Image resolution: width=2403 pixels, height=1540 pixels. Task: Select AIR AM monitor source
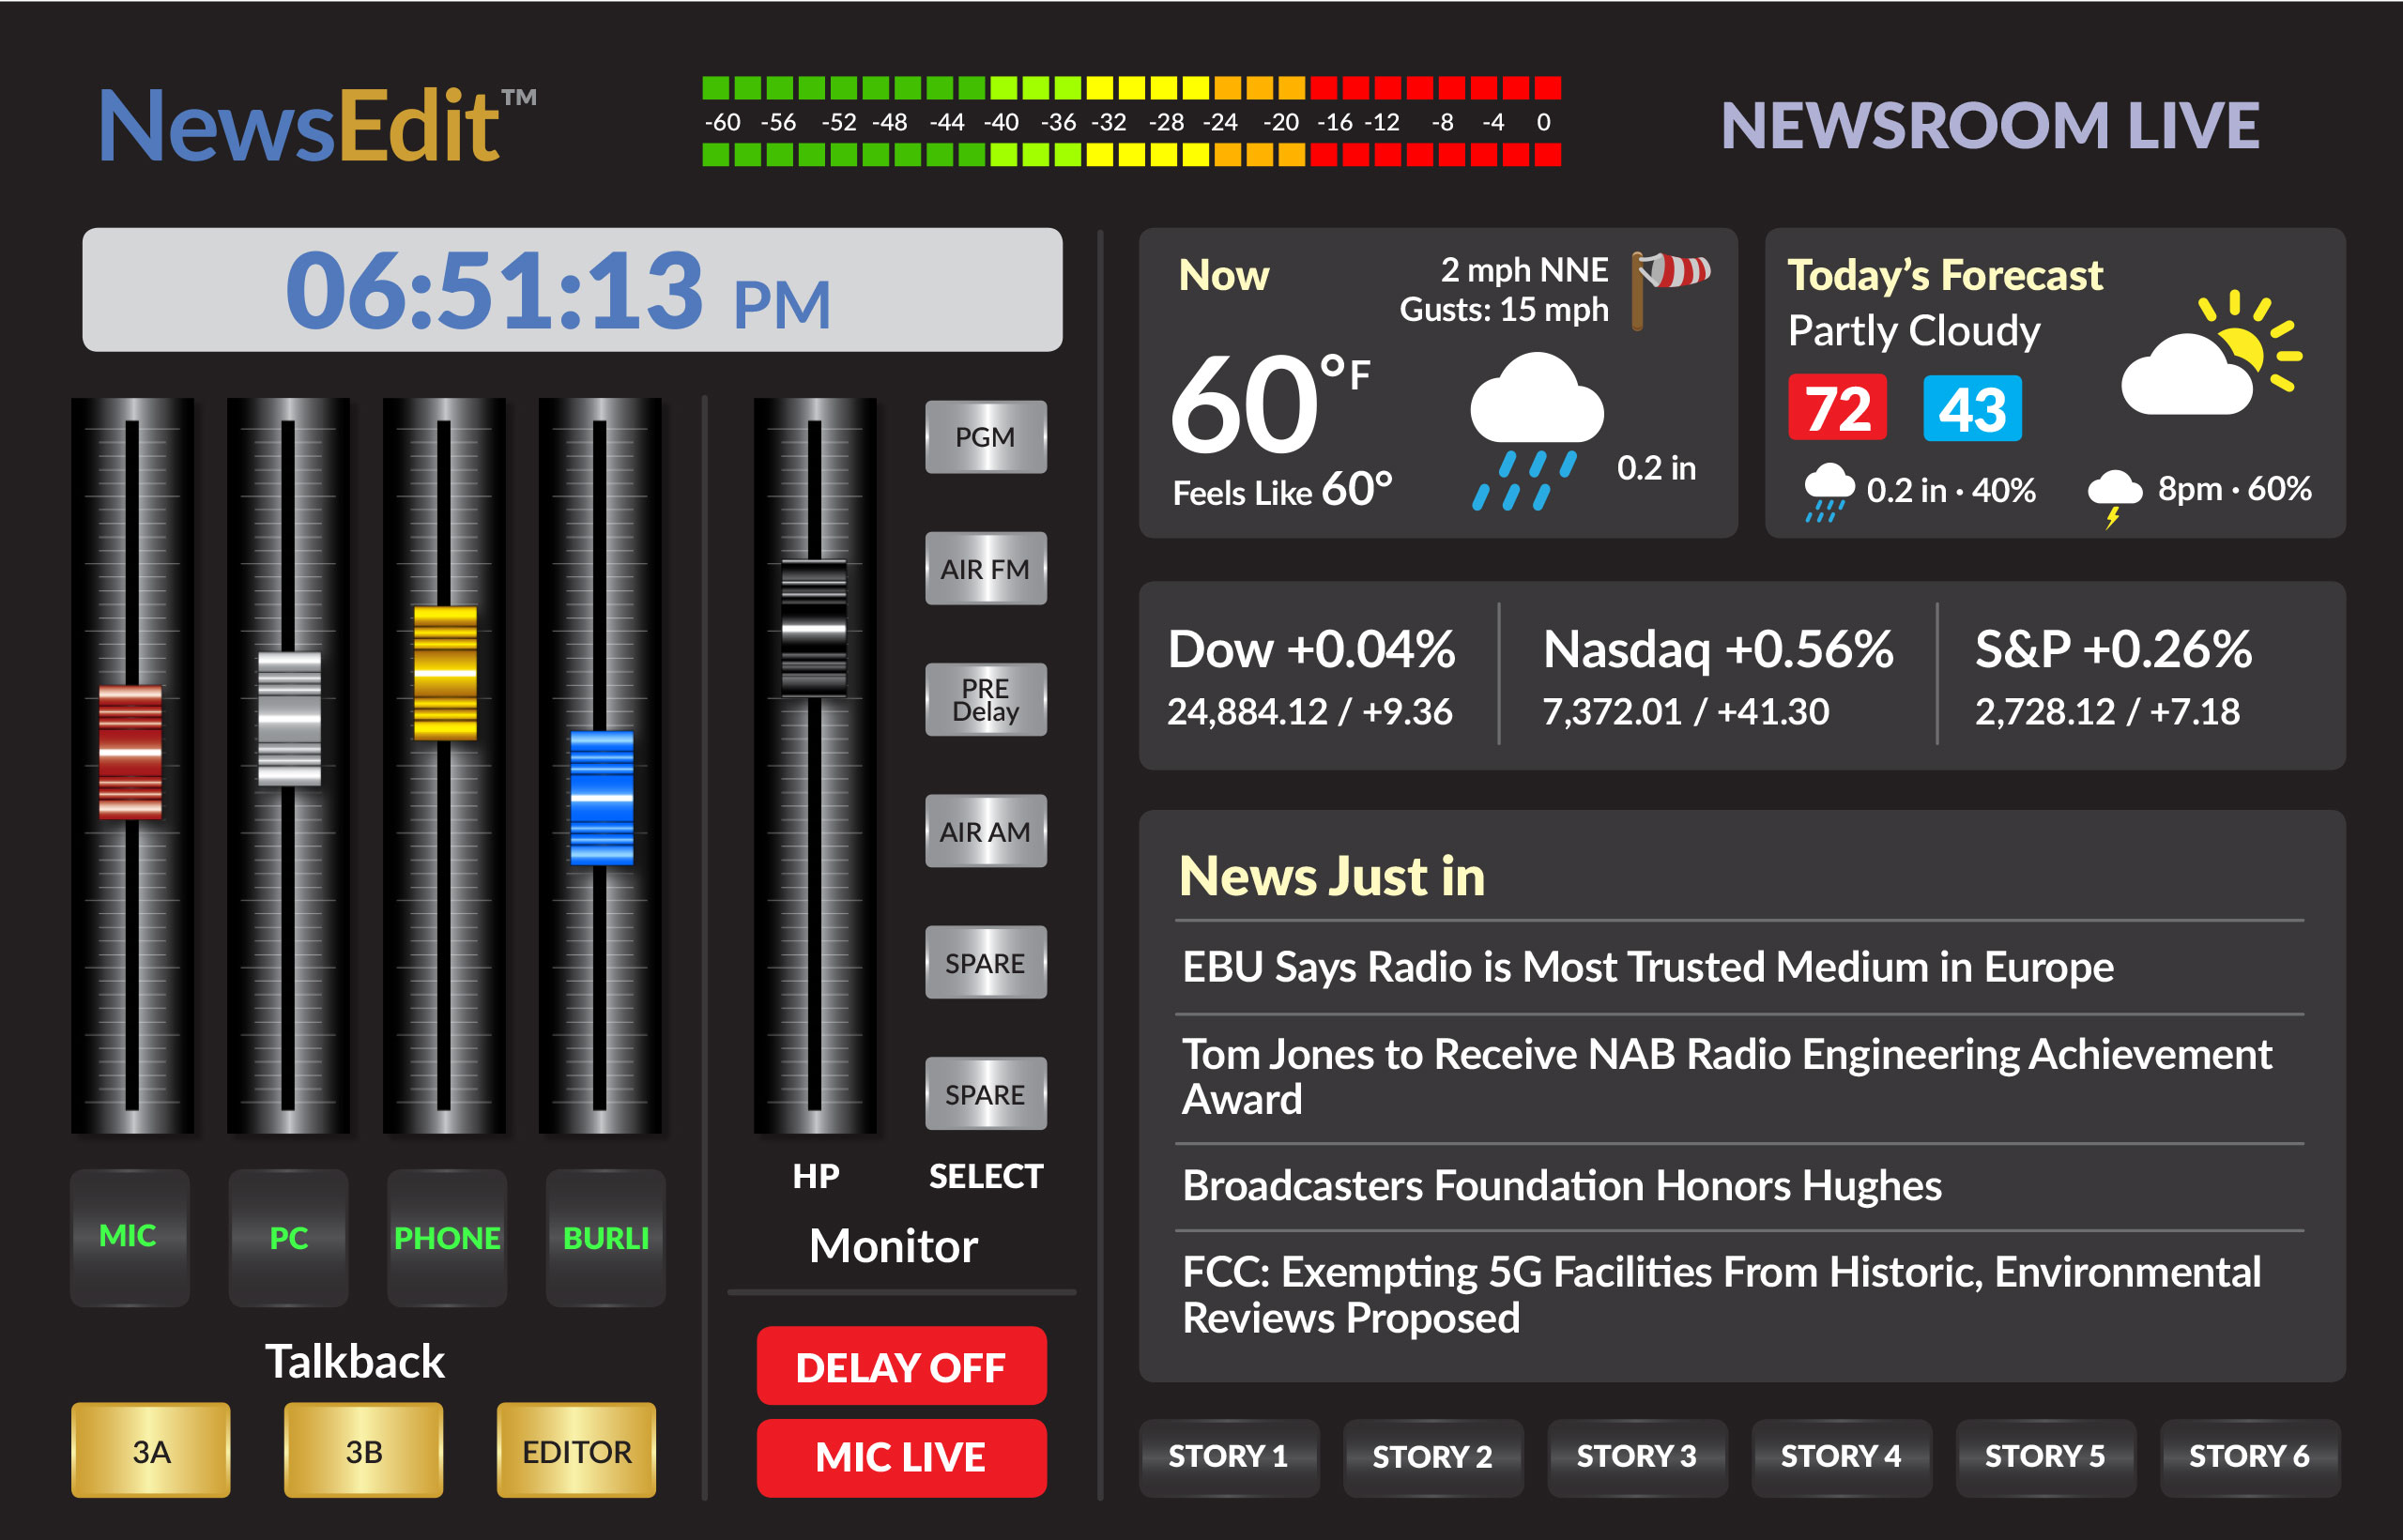986,831
